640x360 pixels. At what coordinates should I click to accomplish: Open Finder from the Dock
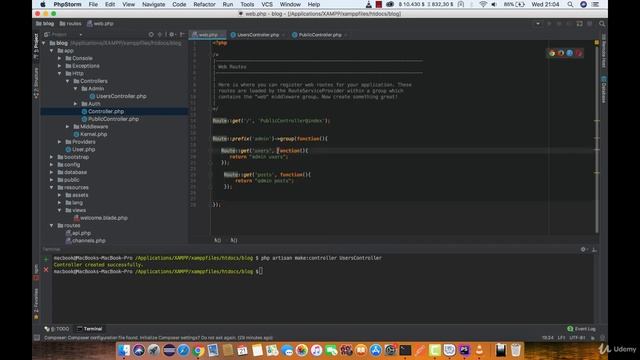point(124,350)
